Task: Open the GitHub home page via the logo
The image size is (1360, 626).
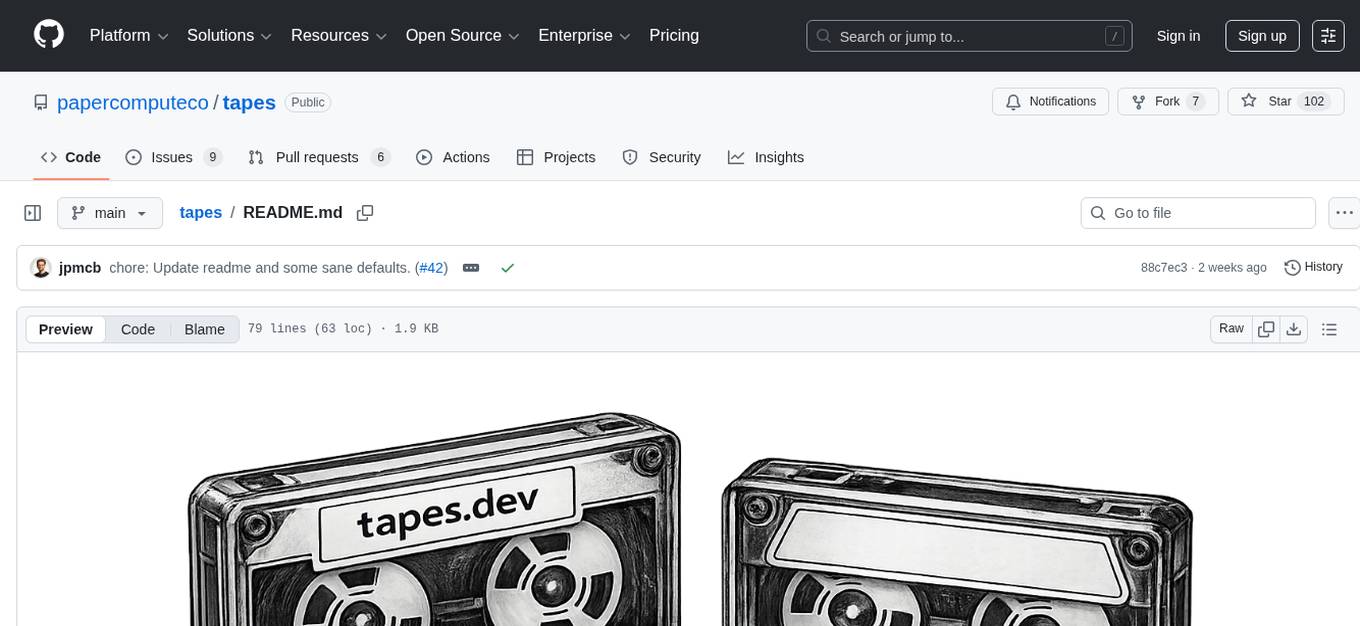Action: click(48, 35)
